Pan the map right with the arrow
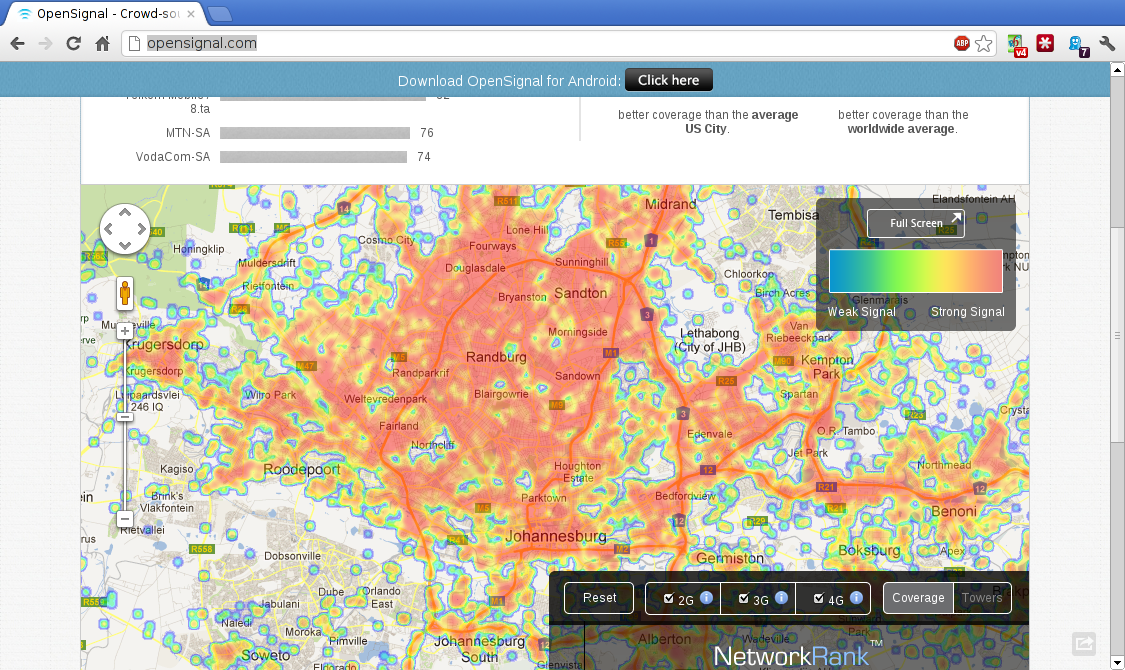 coord(141,229)
